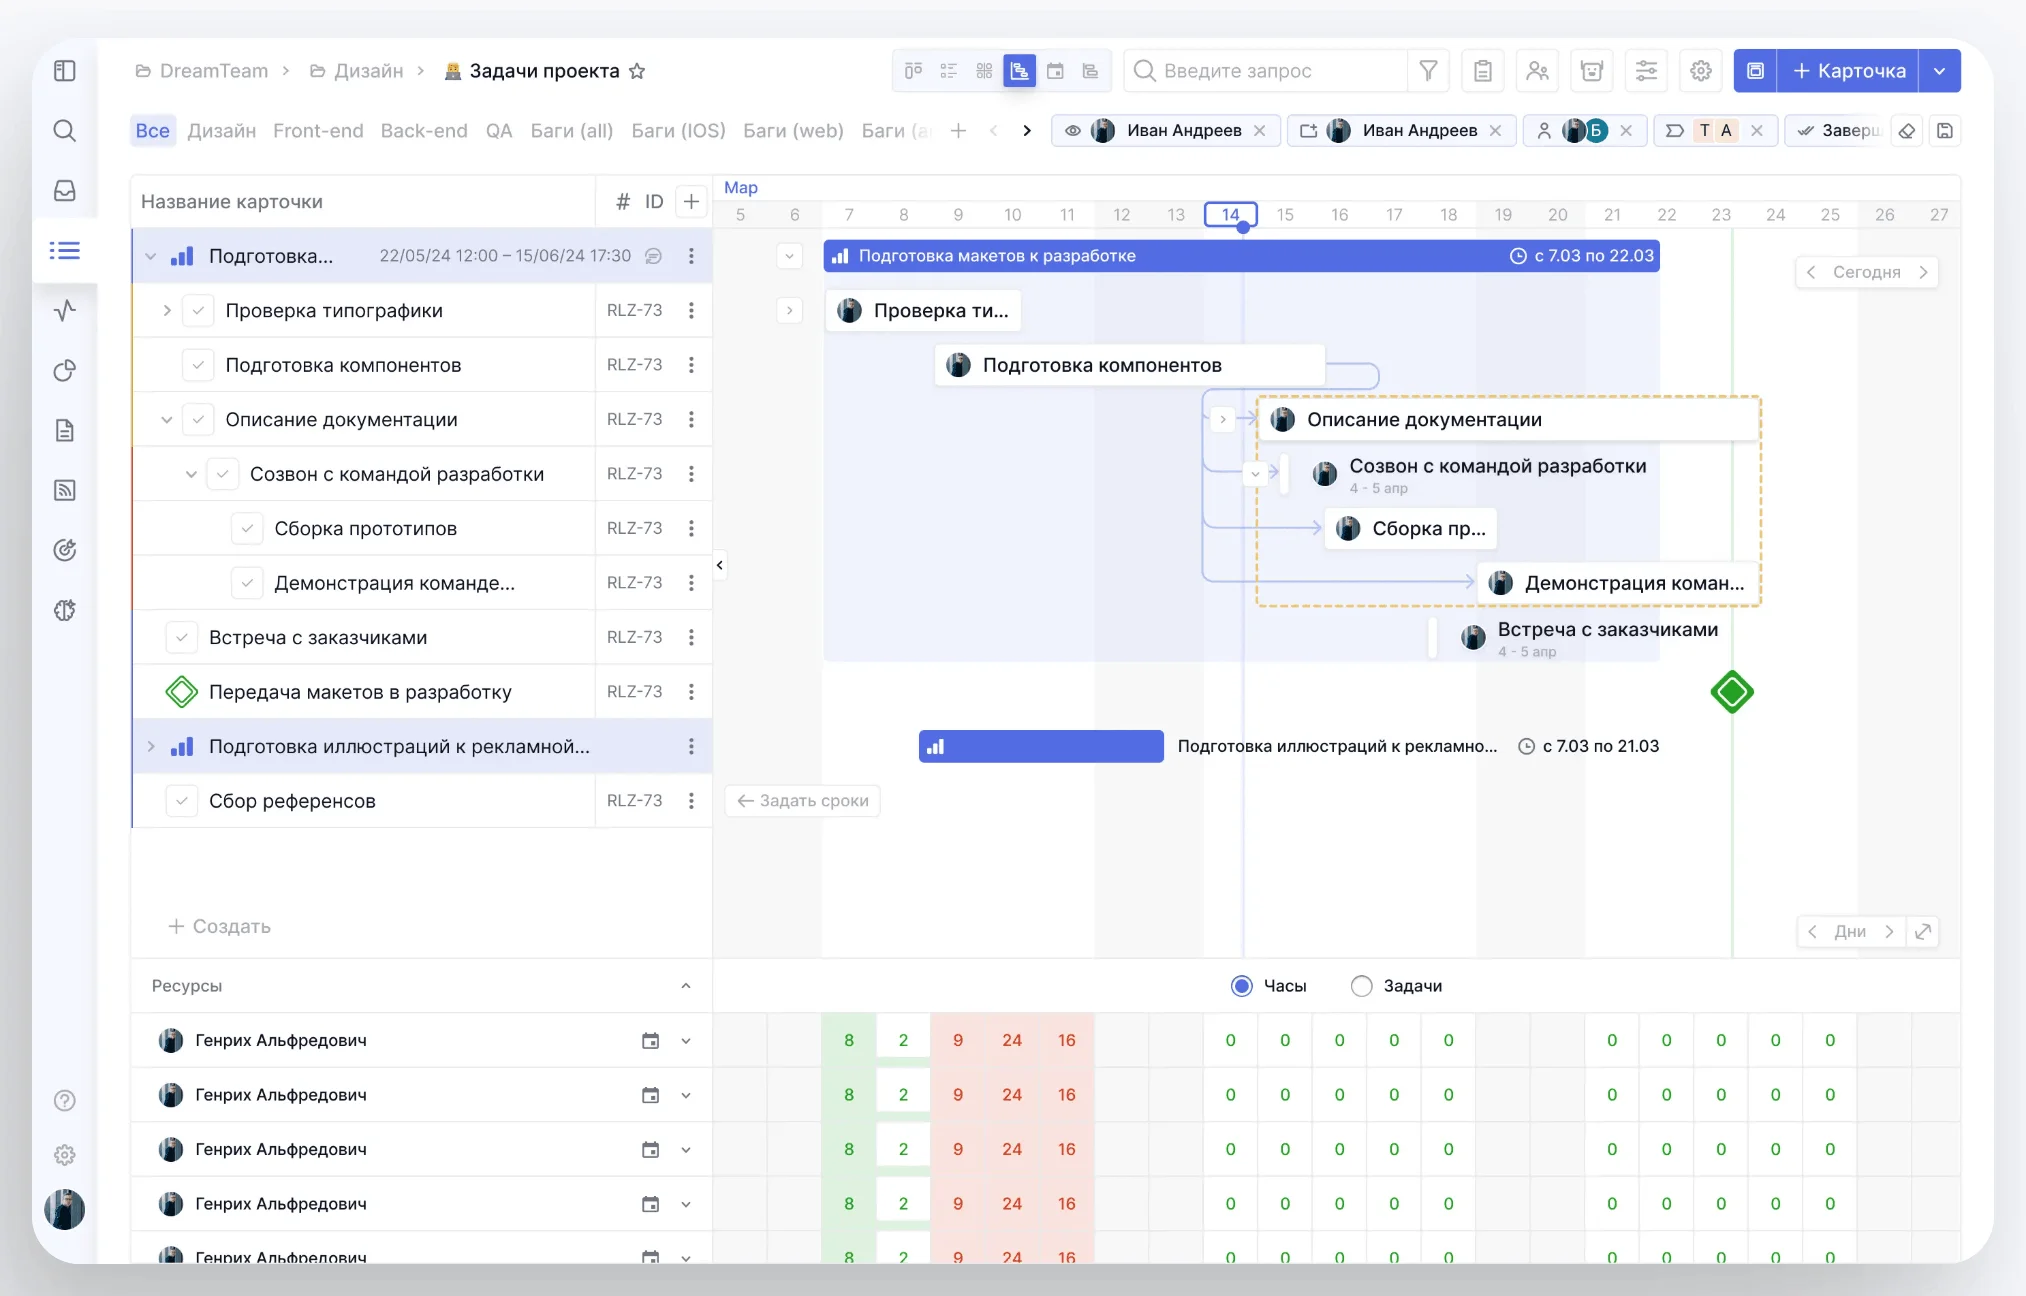Favorite the project with the star icon
Viewport: 2026px width, 1296px height.
tap(637, 71)
